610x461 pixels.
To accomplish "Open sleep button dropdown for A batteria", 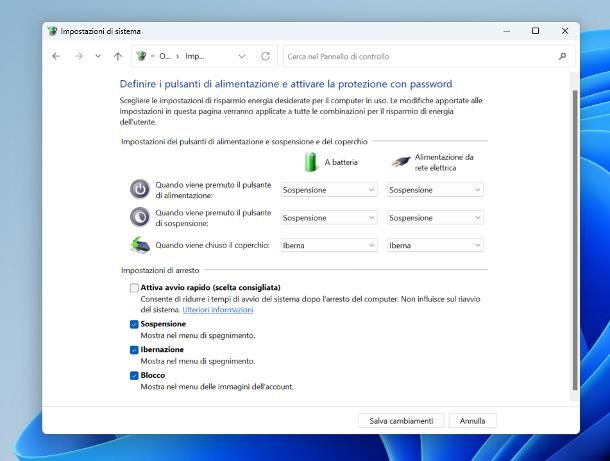I will tap(329, 218).
